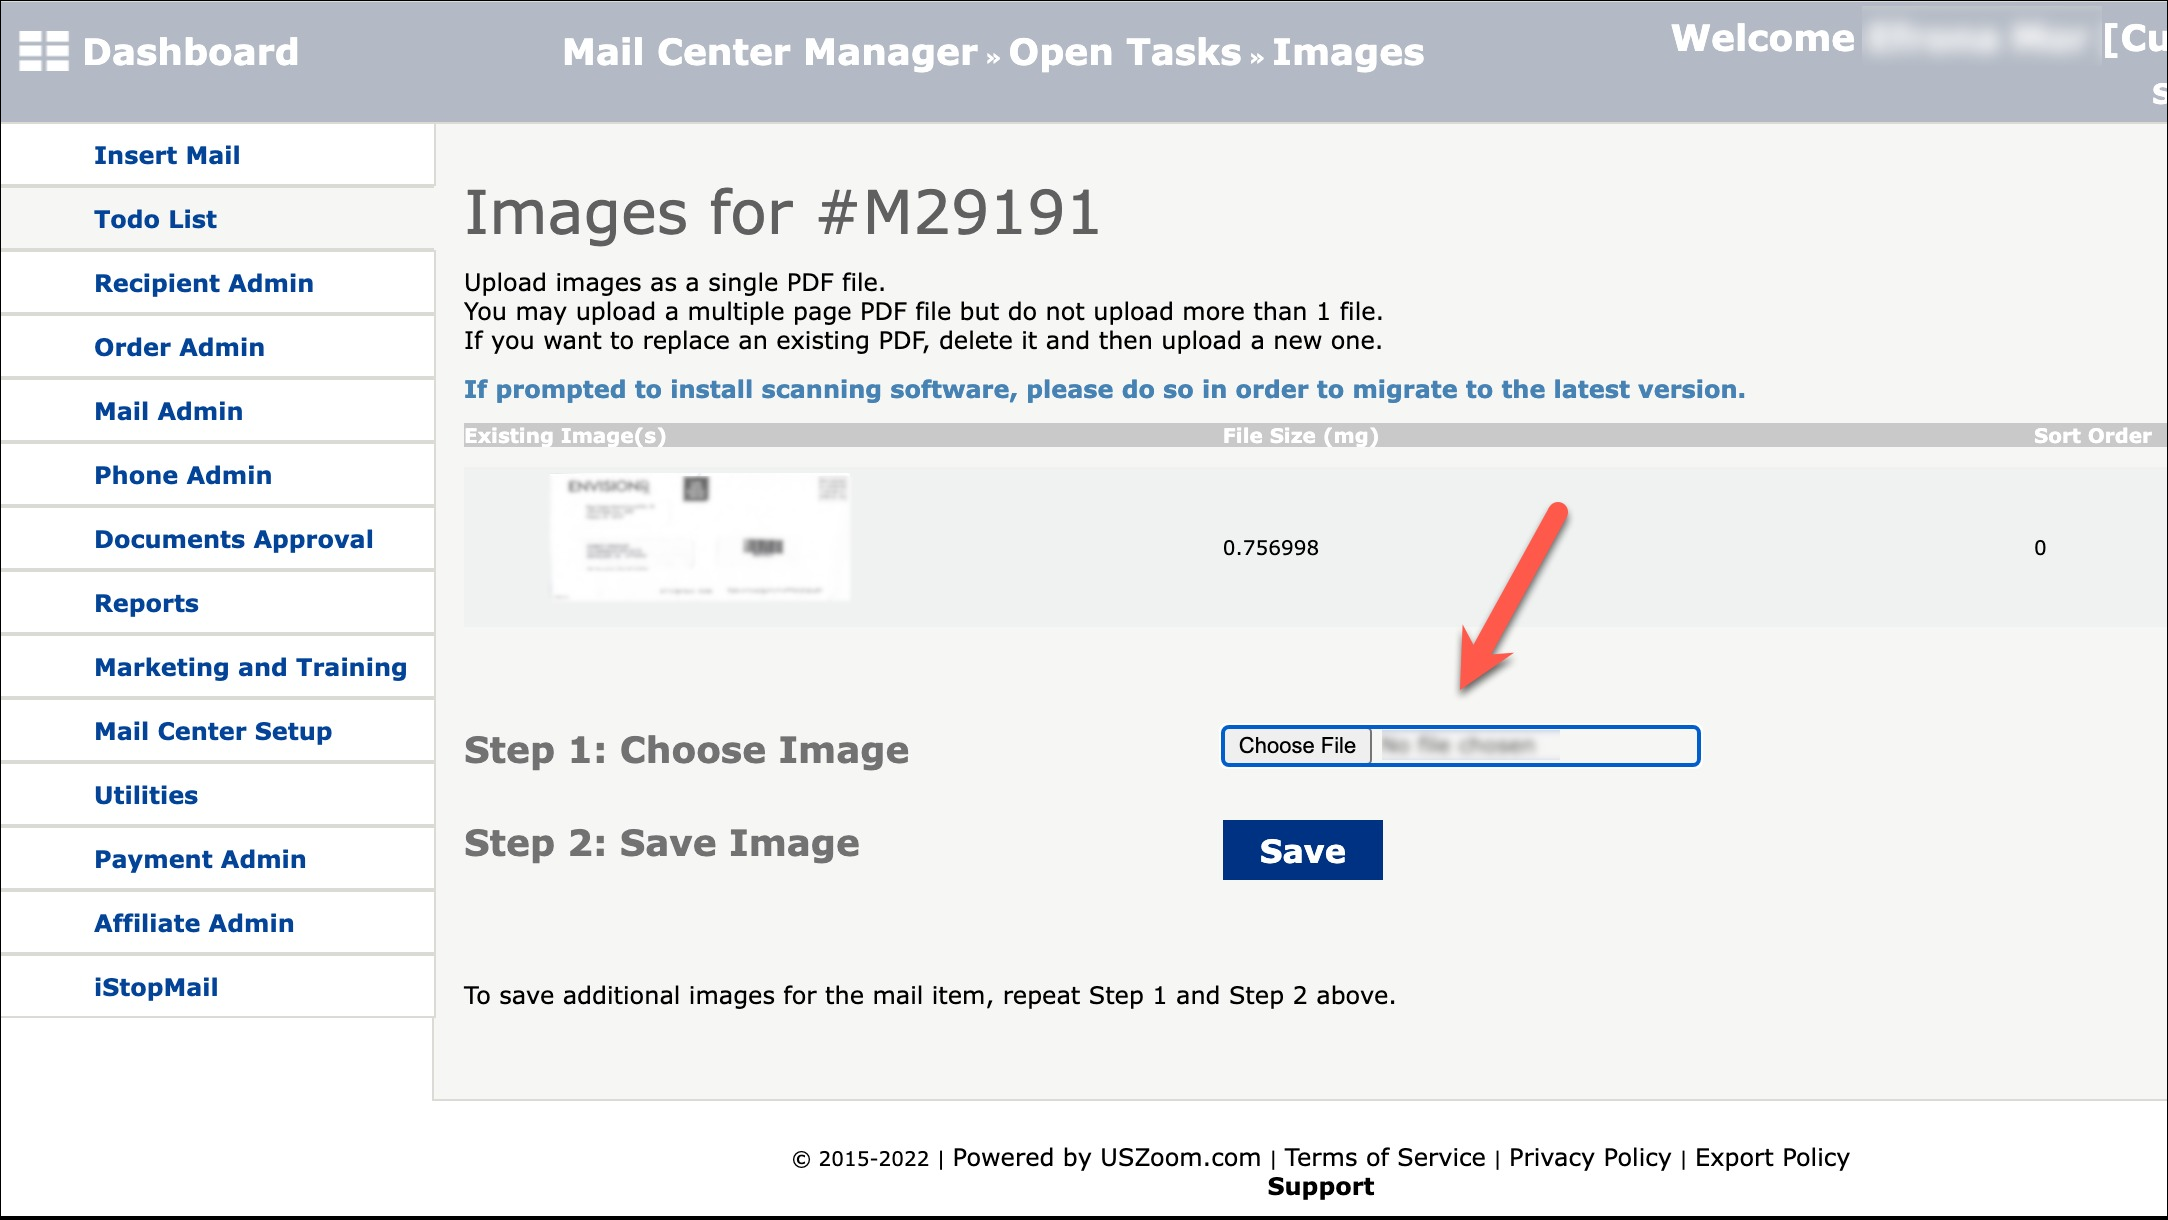Open Order Admin in sidebar
This screenshot has height=1220, width=2168.
tap(179, 347)
